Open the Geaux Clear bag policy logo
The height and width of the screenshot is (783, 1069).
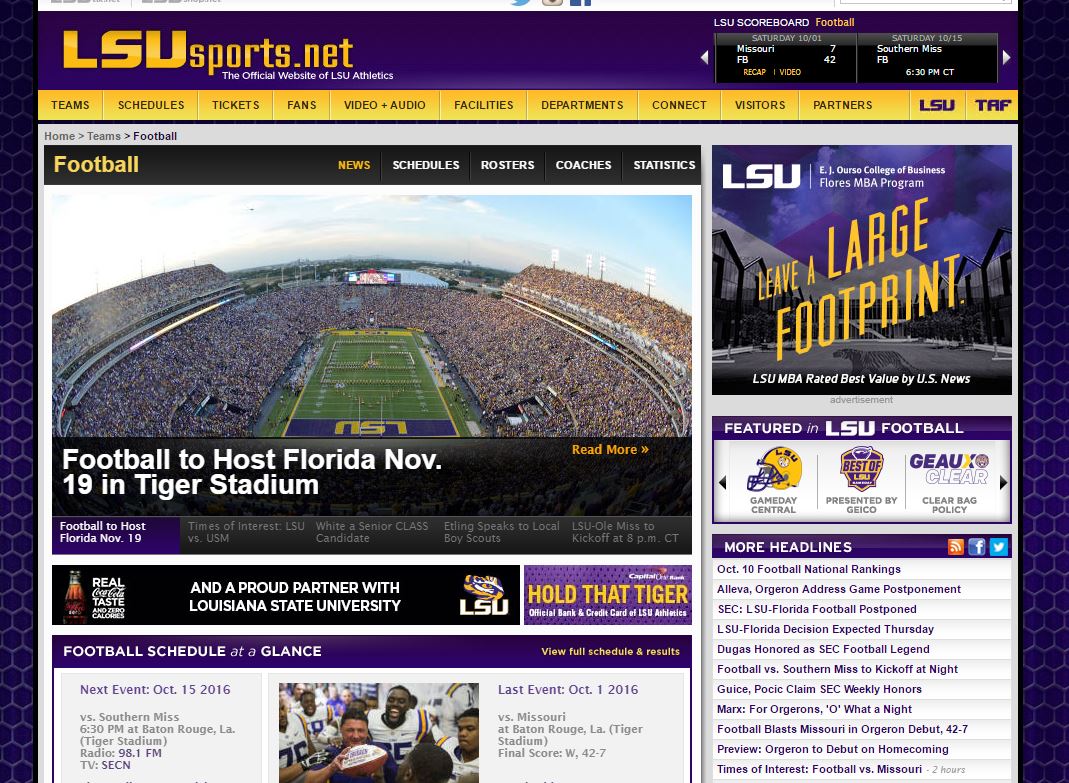pos(949,469)
